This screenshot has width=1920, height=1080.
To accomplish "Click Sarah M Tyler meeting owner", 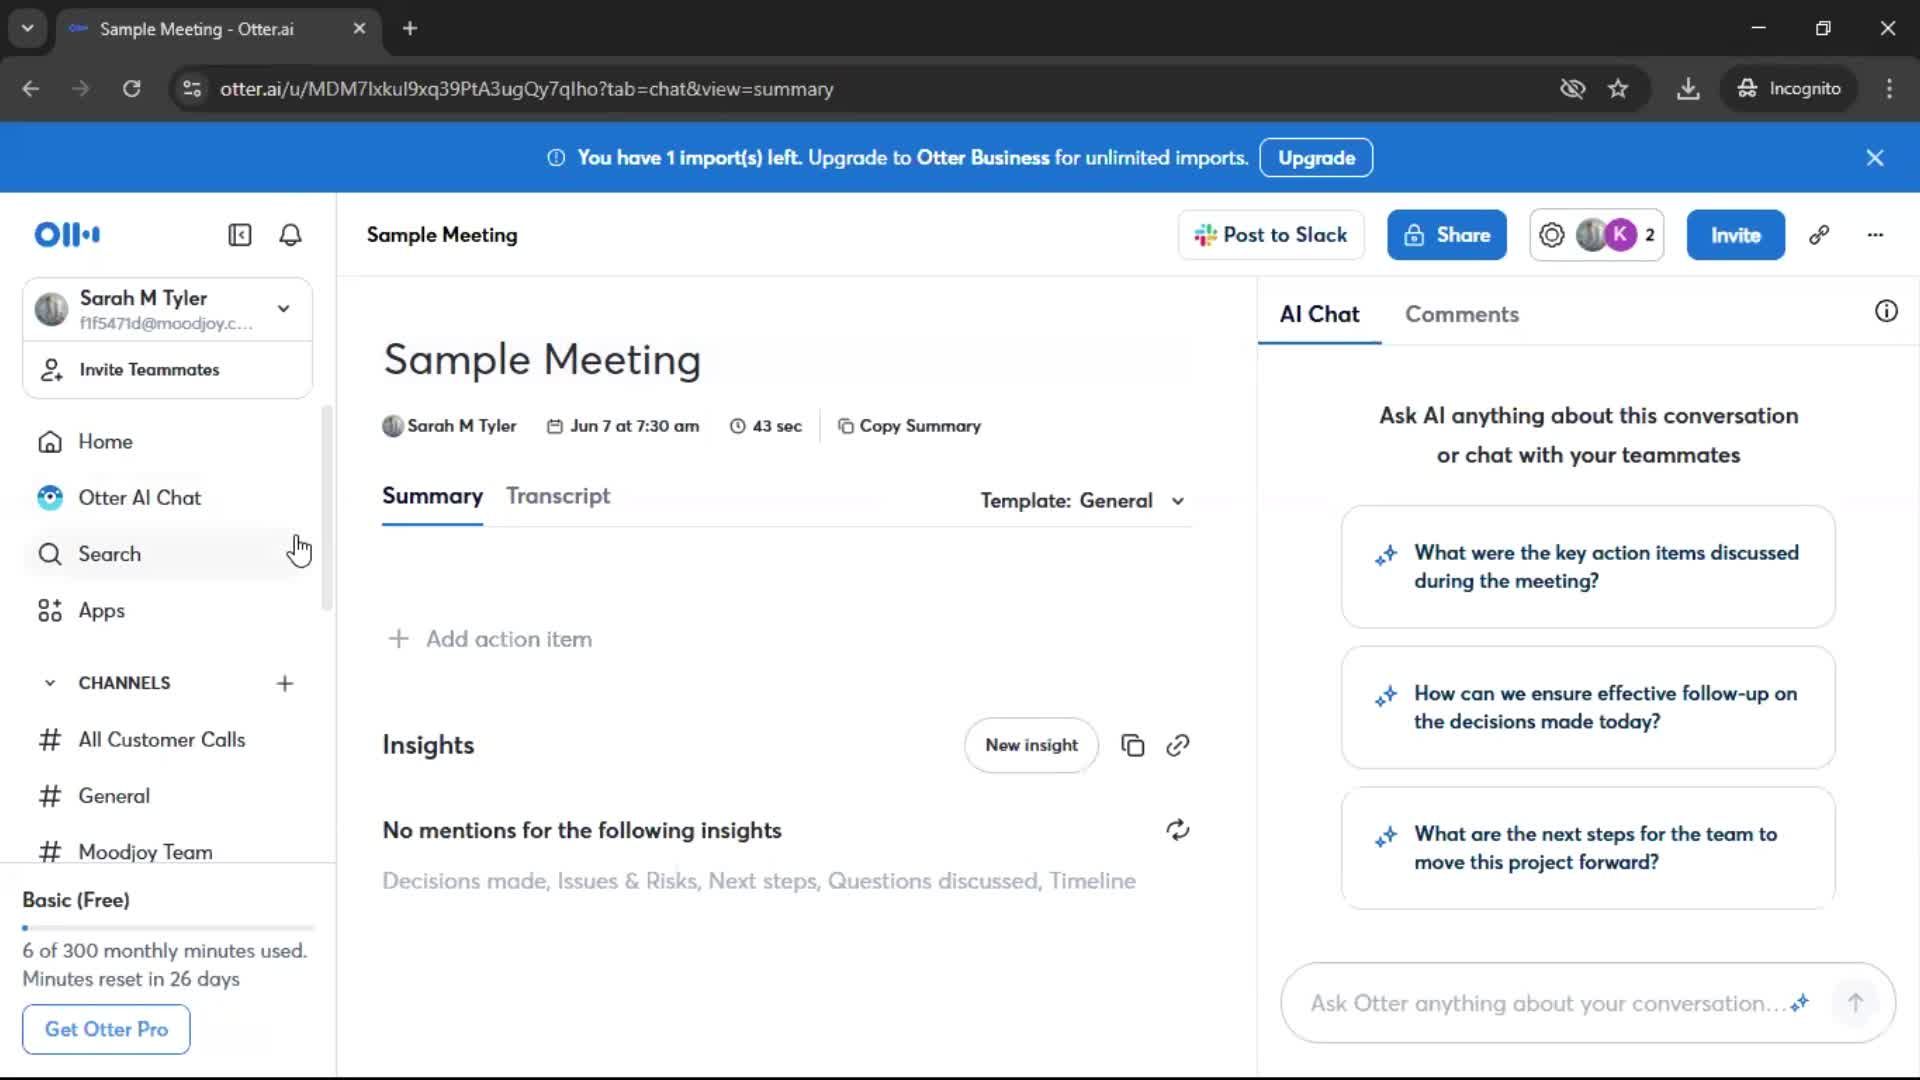I will point(449,426).
